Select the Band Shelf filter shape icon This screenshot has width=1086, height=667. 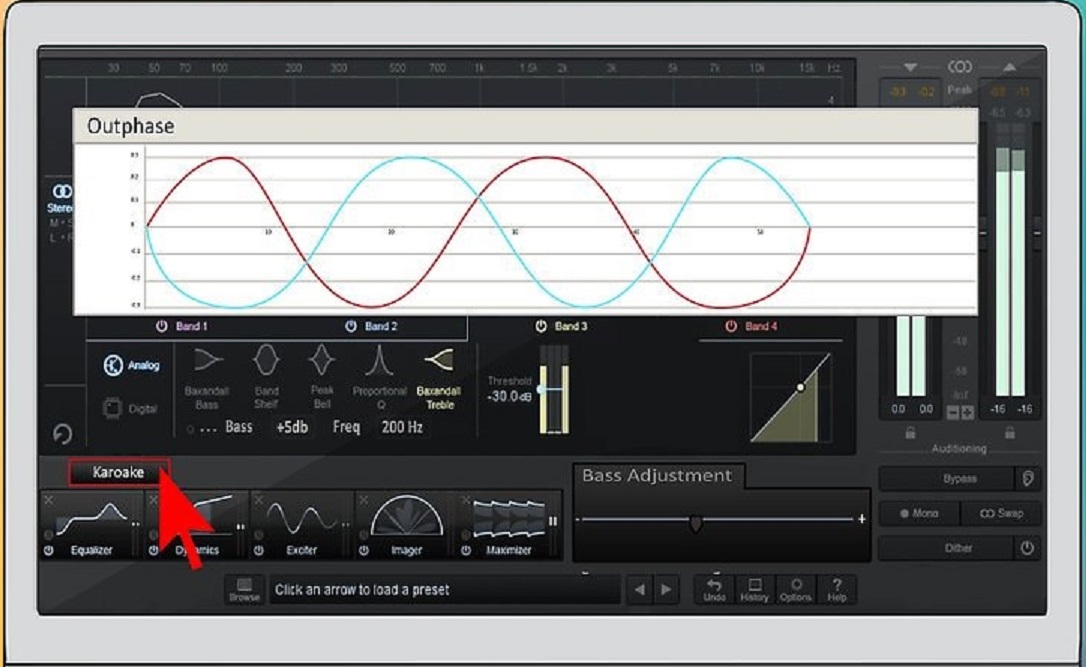266,360
